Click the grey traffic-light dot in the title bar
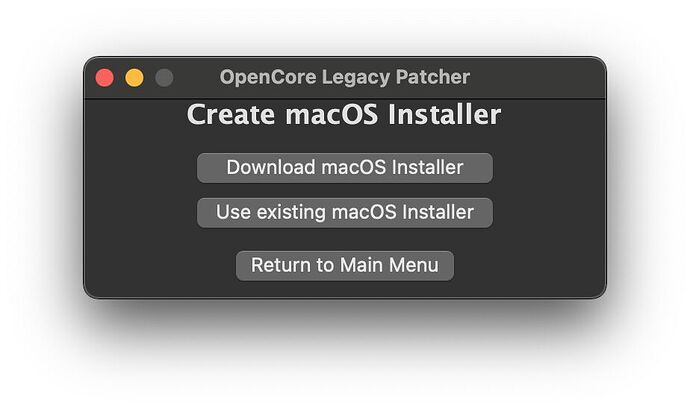 pyautogui.click(x=164, y=78)
